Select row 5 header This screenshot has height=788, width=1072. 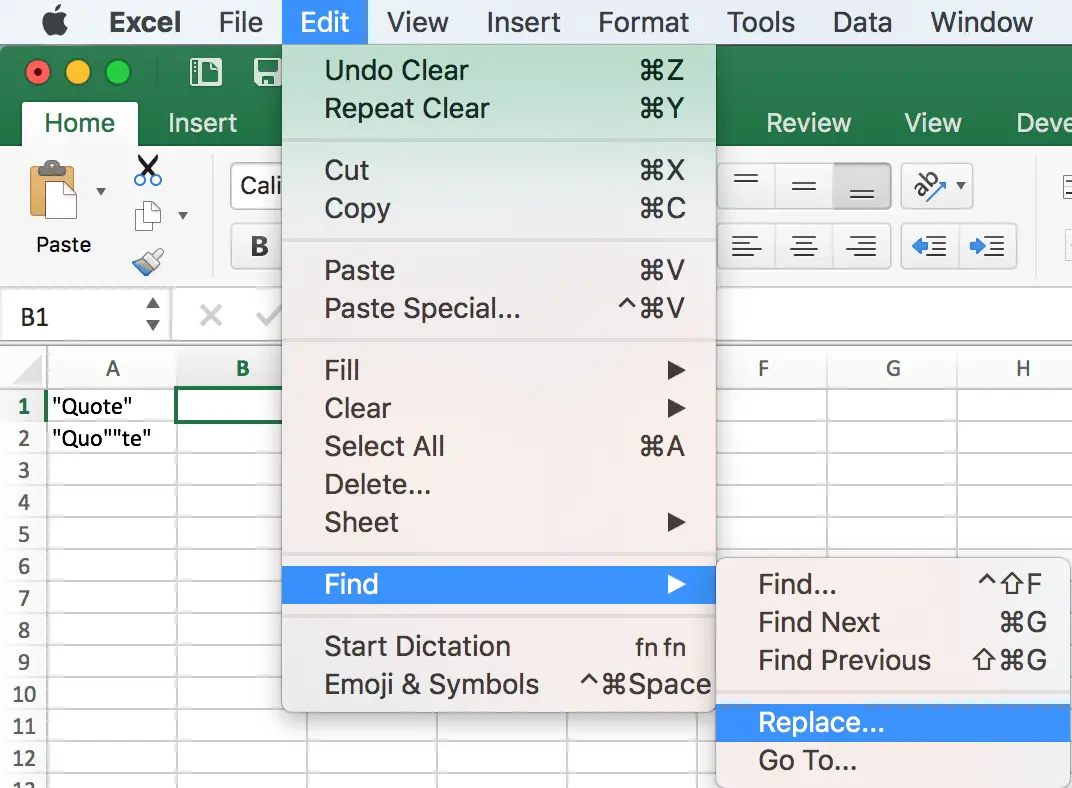(x=23, y=534)
